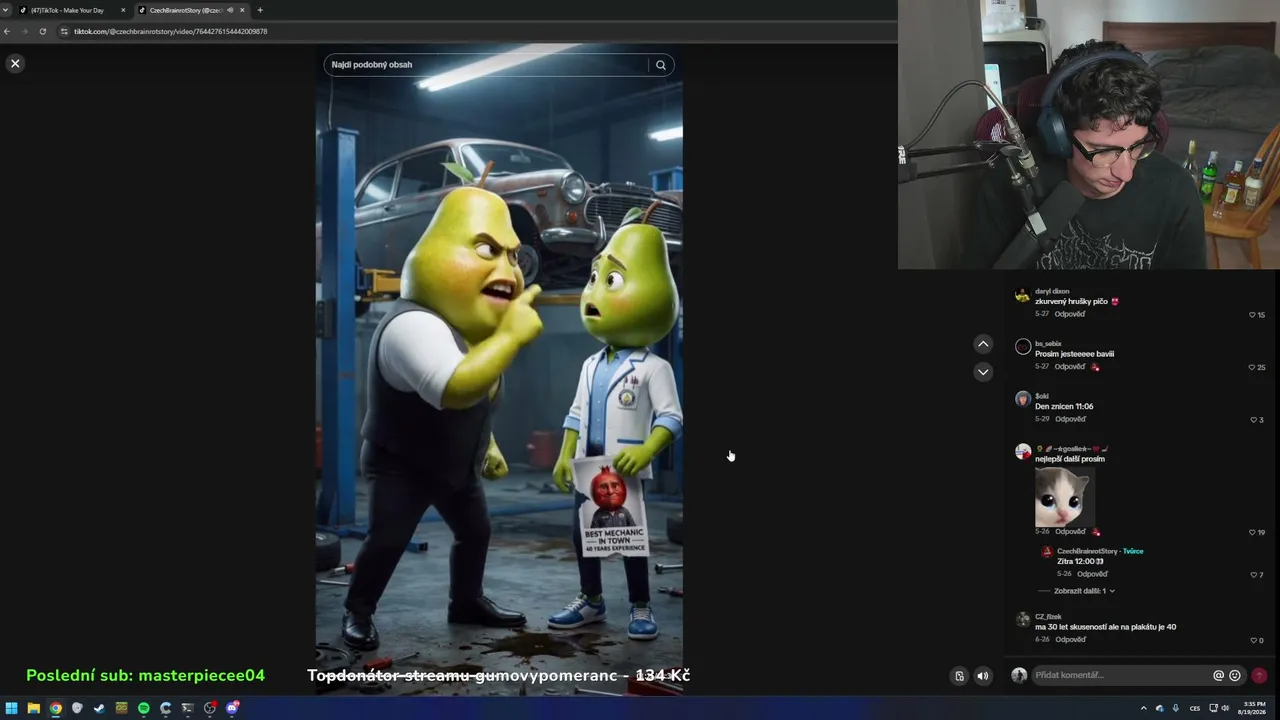Open bs_sebix's profile avatar

1022,347
